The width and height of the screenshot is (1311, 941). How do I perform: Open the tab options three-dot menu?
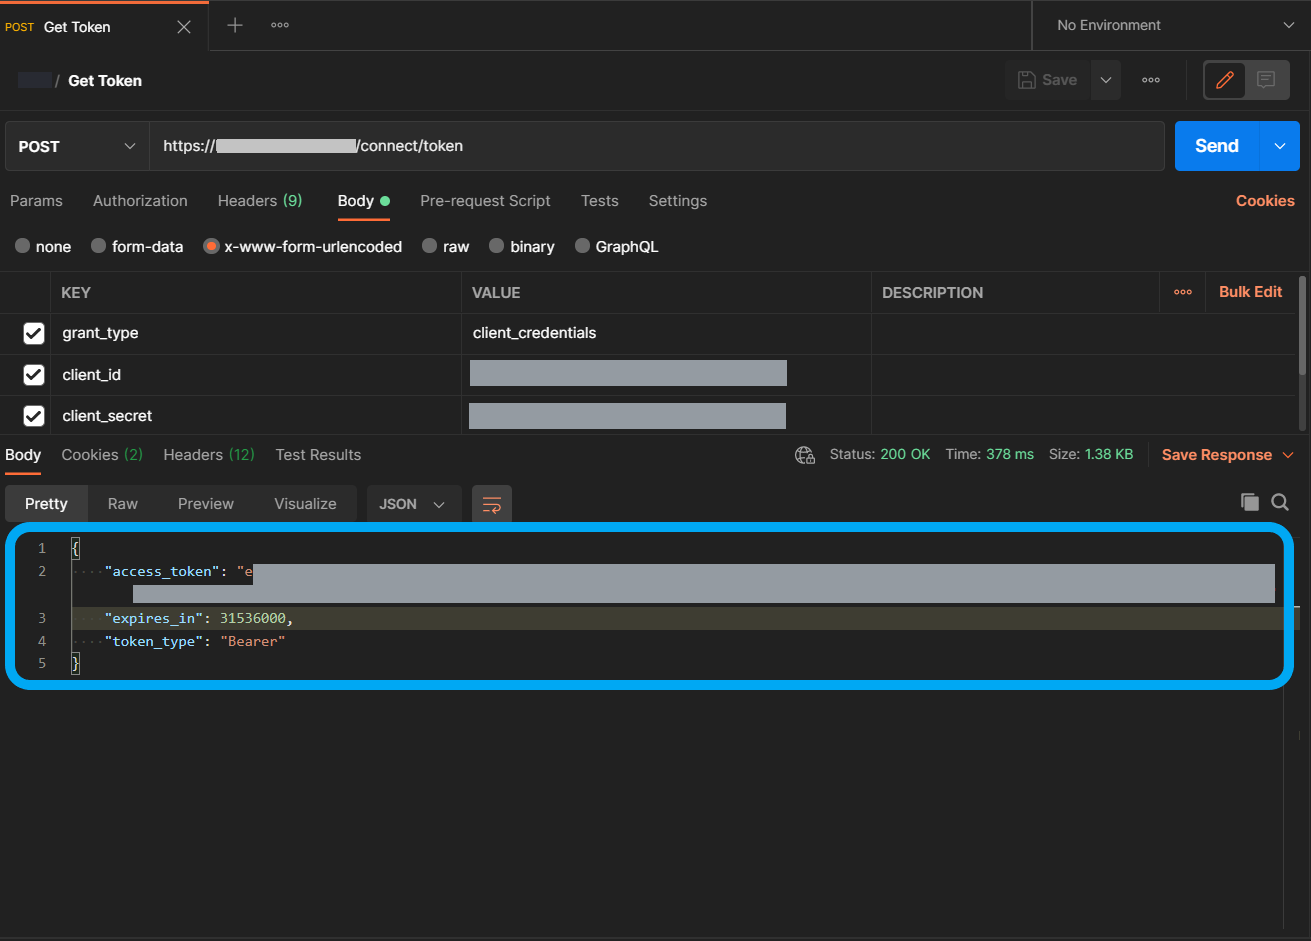(280, 25)
